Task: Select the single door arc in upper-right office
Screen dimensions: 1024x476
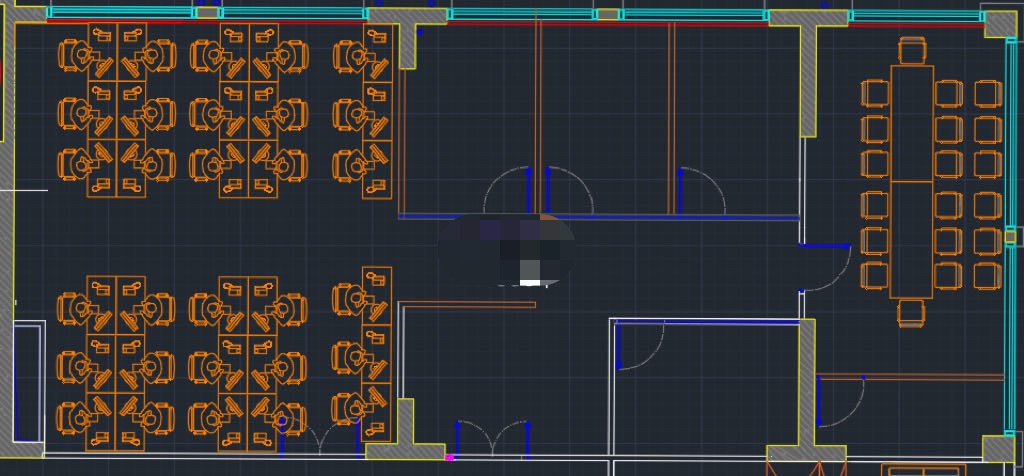Action: [703, 191]
